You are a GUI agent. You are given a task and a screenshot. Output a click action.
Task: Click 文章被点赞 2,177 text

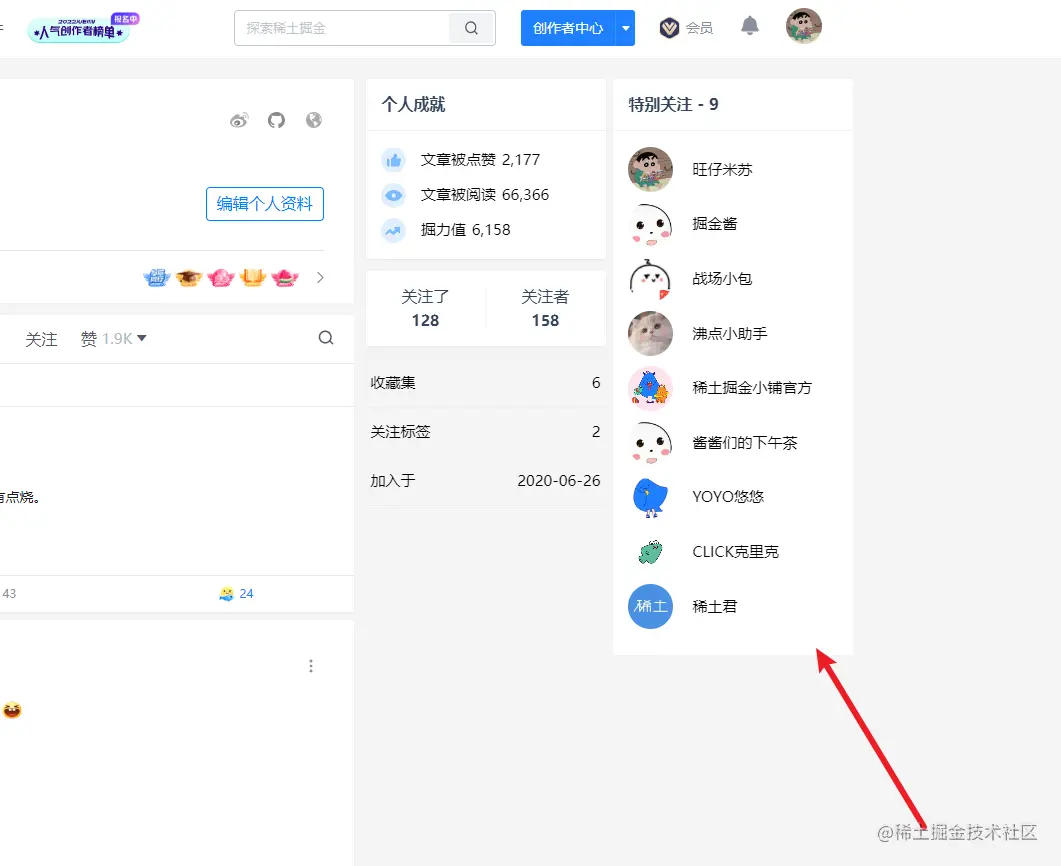(x=480, y=160)
